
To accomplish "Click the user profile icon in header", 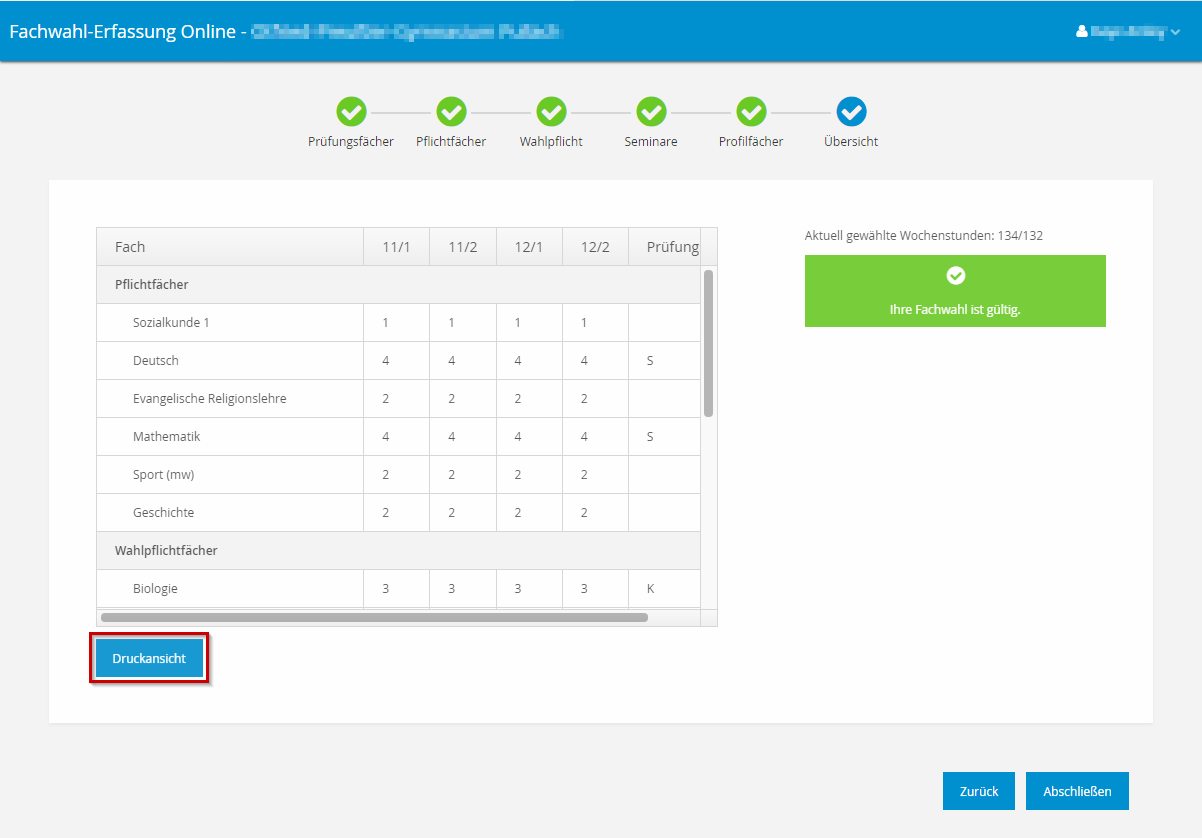I will pos(1081,32).
